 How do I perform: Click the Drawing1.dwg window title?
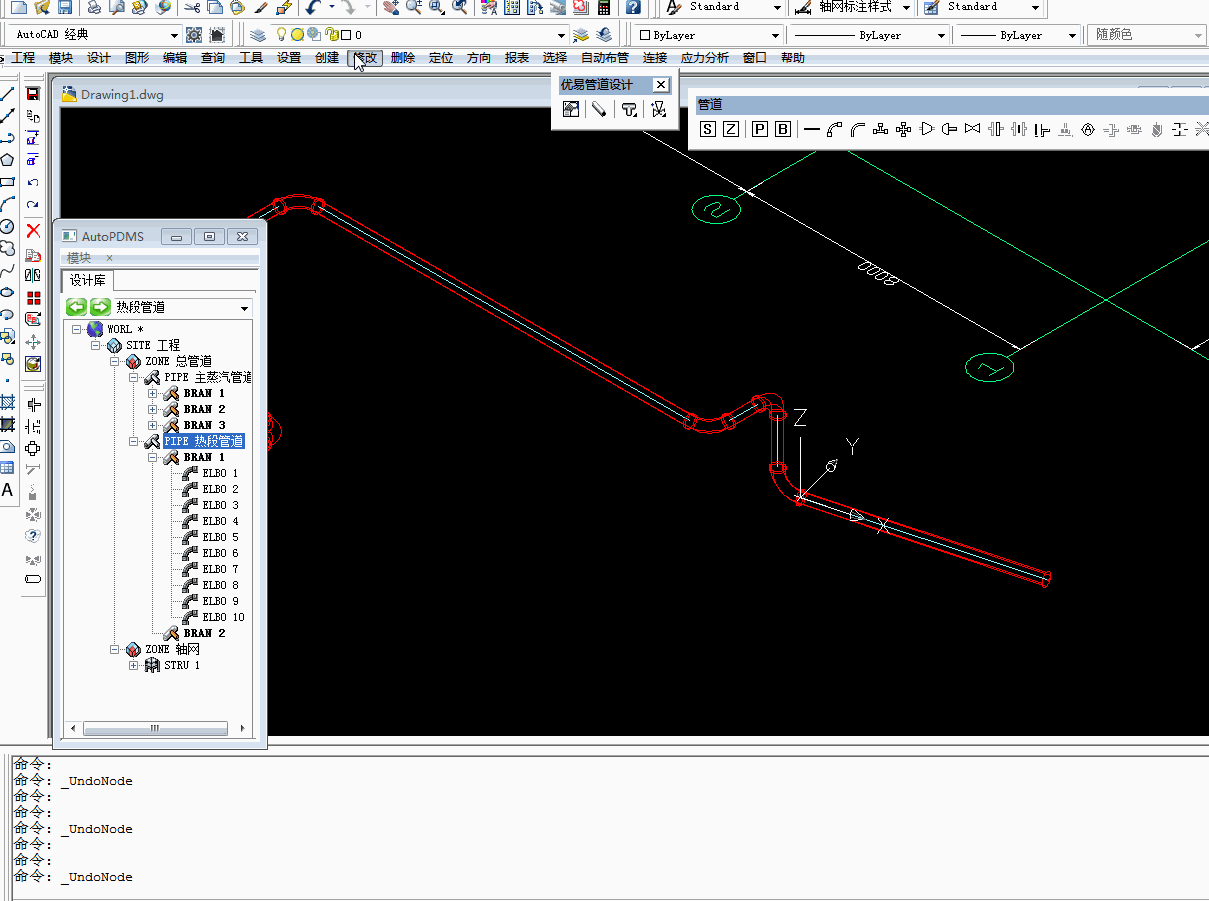coord(122,95)
